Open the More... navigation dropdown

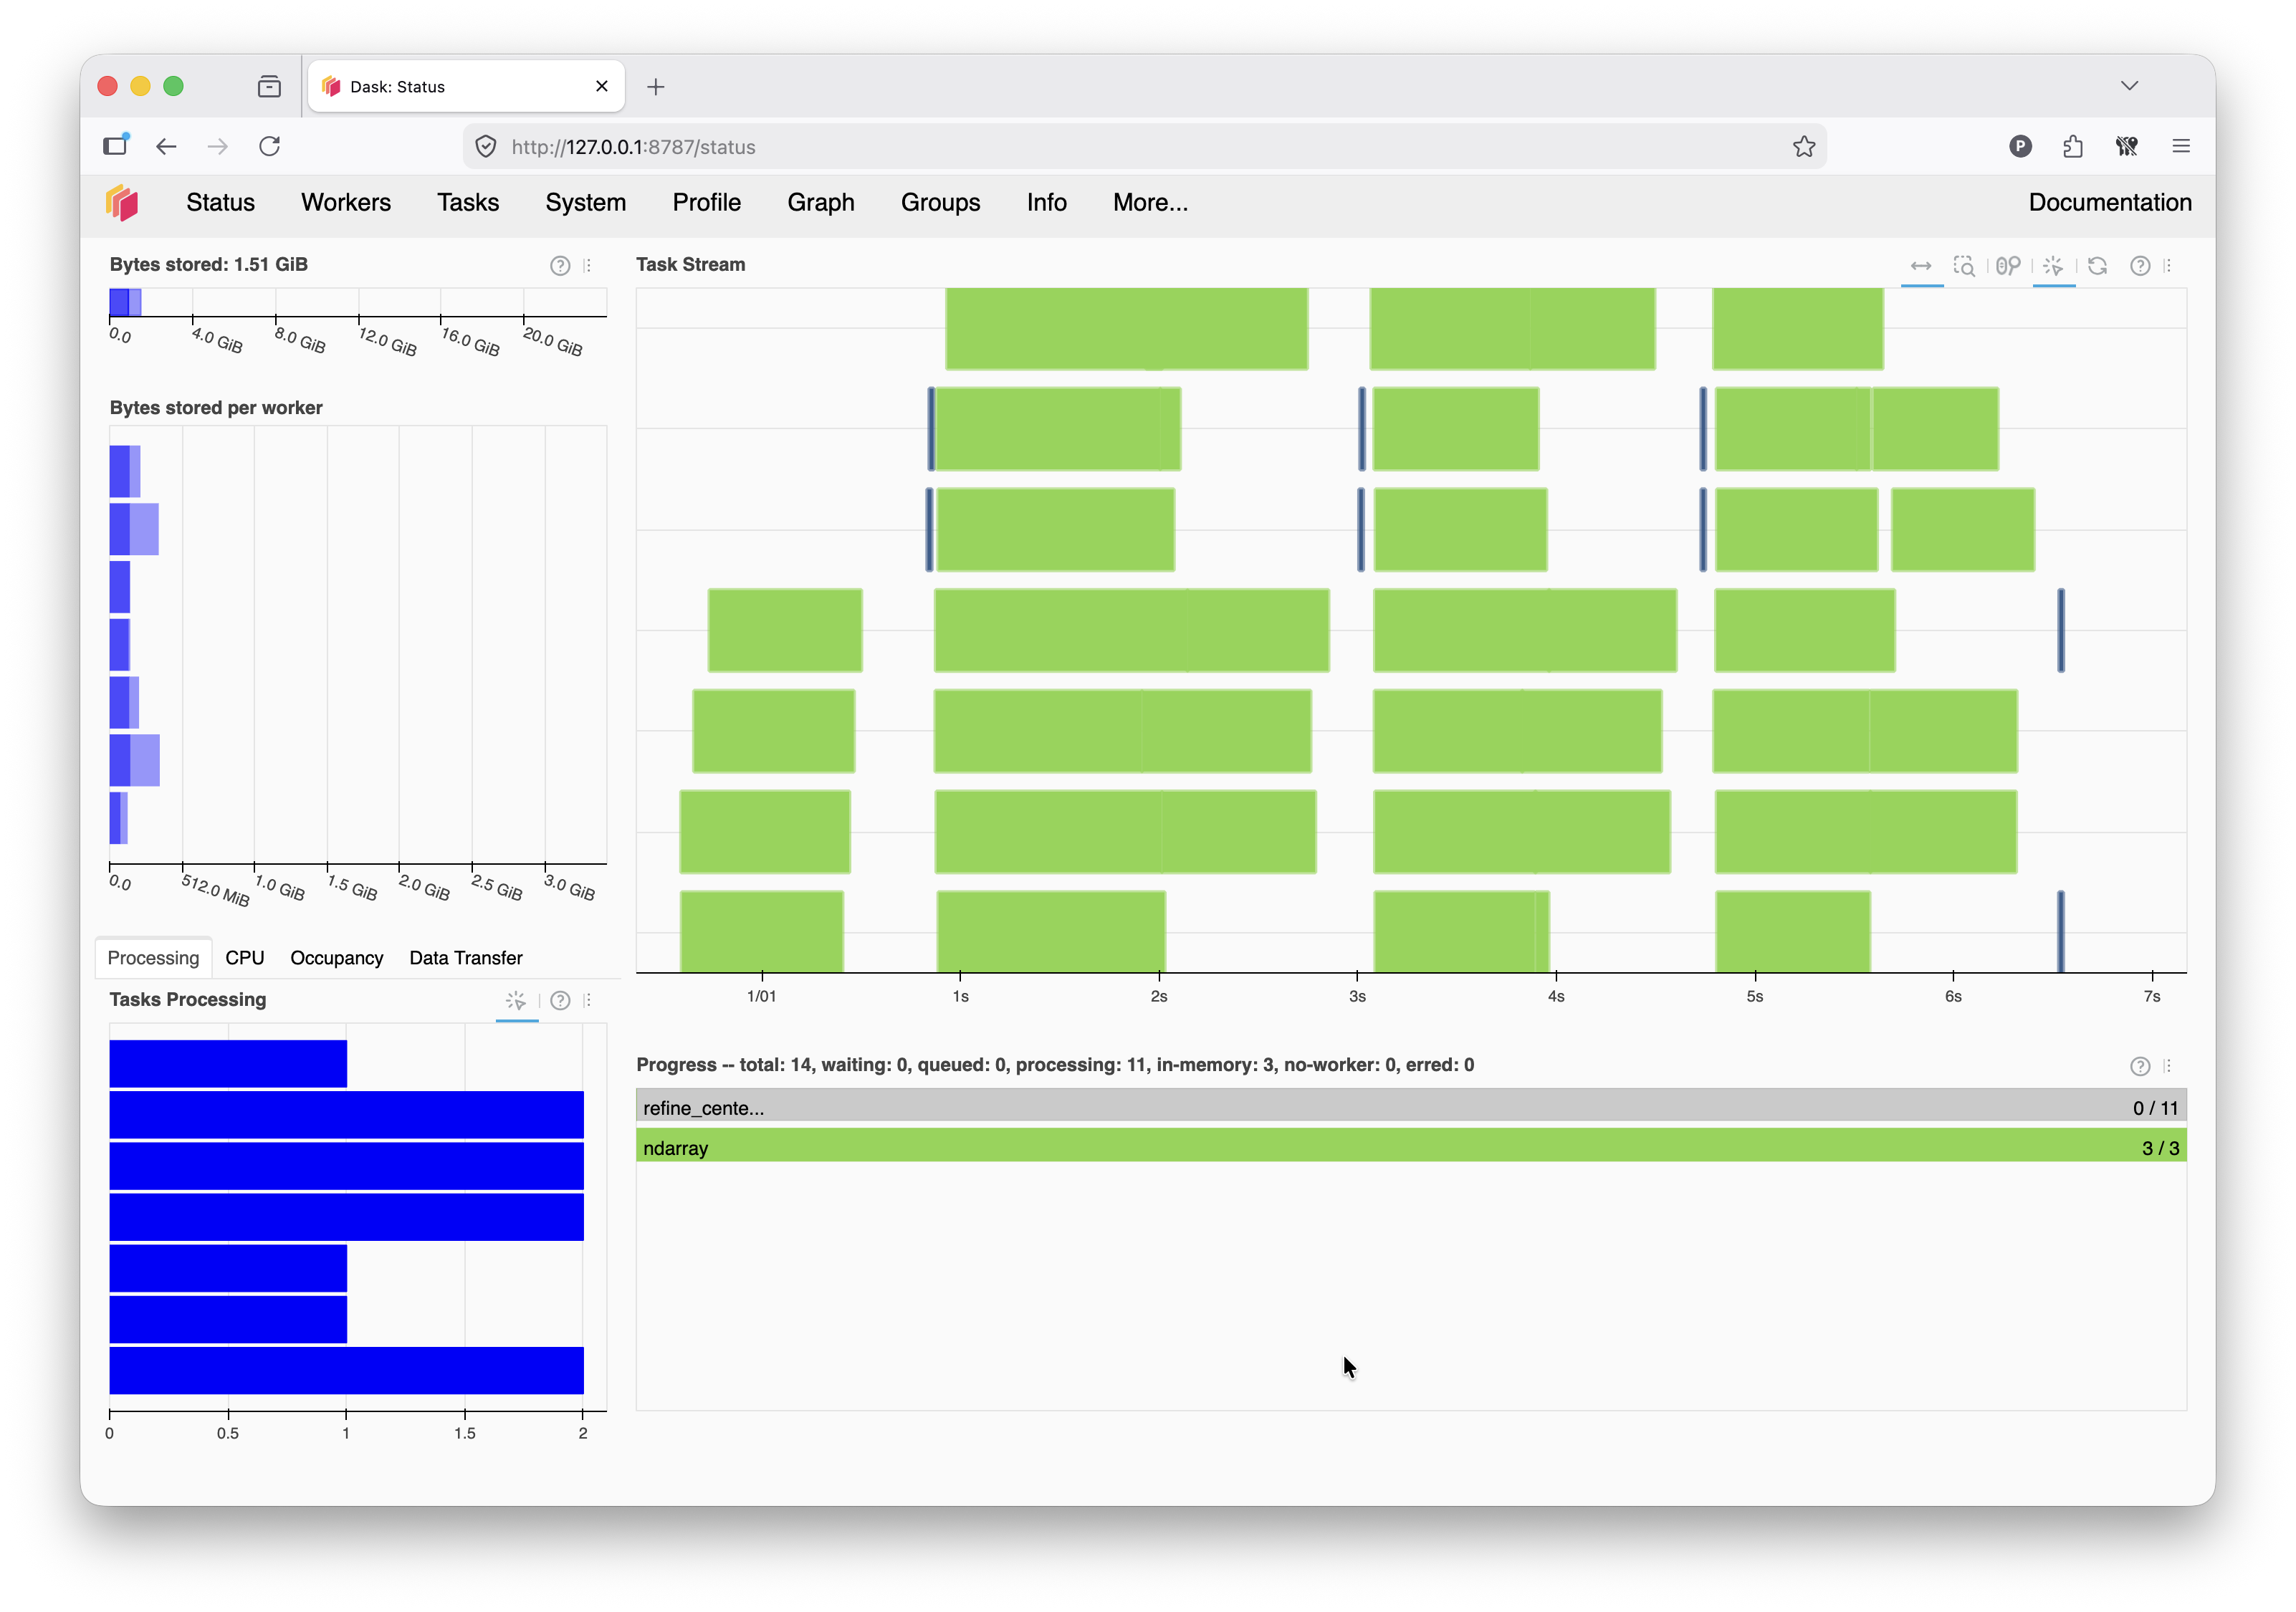[x=1150, y=203]
